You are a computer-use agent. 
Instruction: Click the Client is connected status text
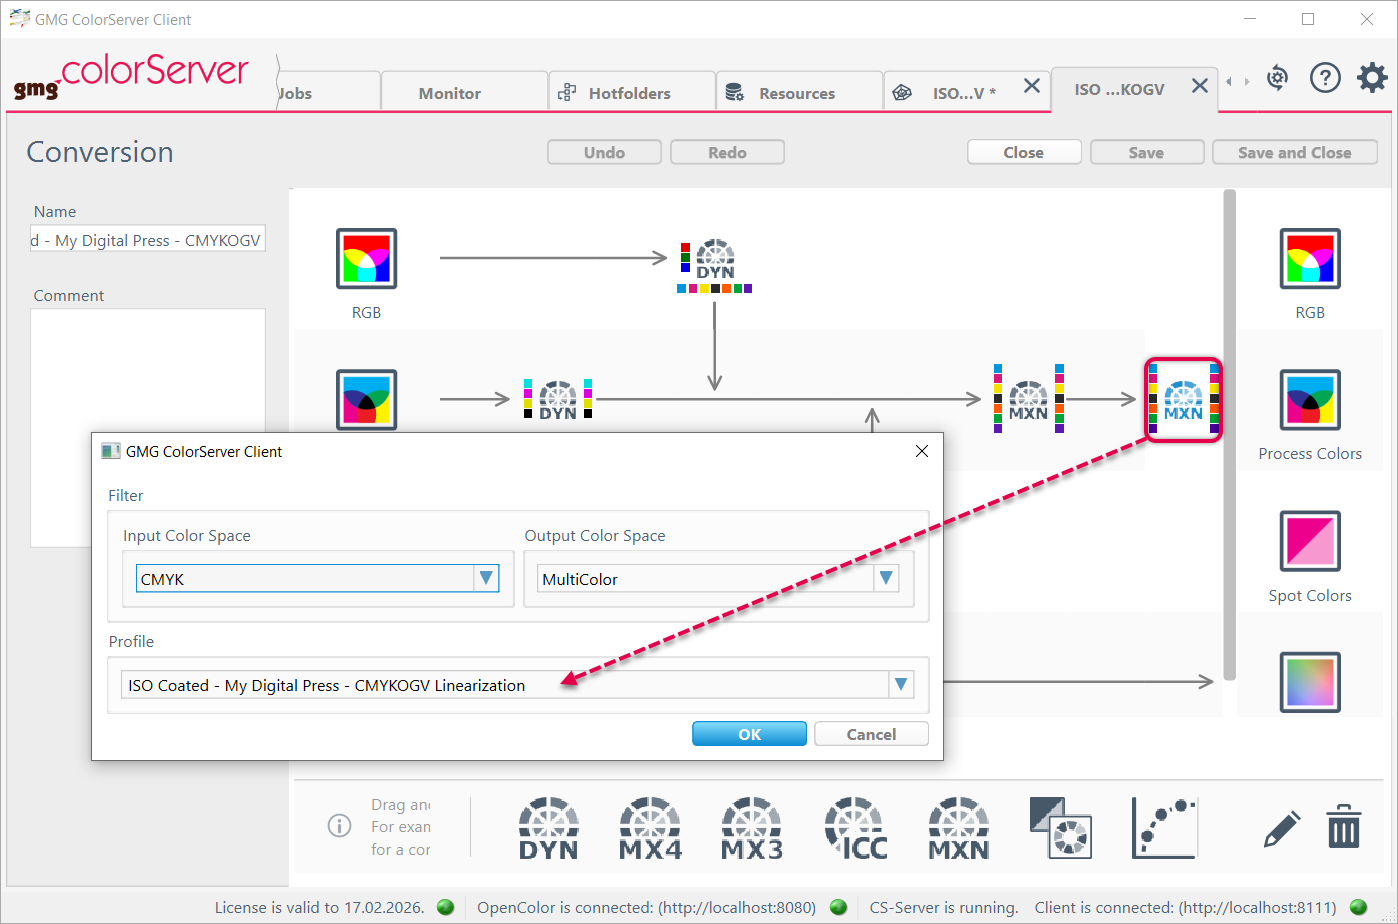[x=1185, y=908]
